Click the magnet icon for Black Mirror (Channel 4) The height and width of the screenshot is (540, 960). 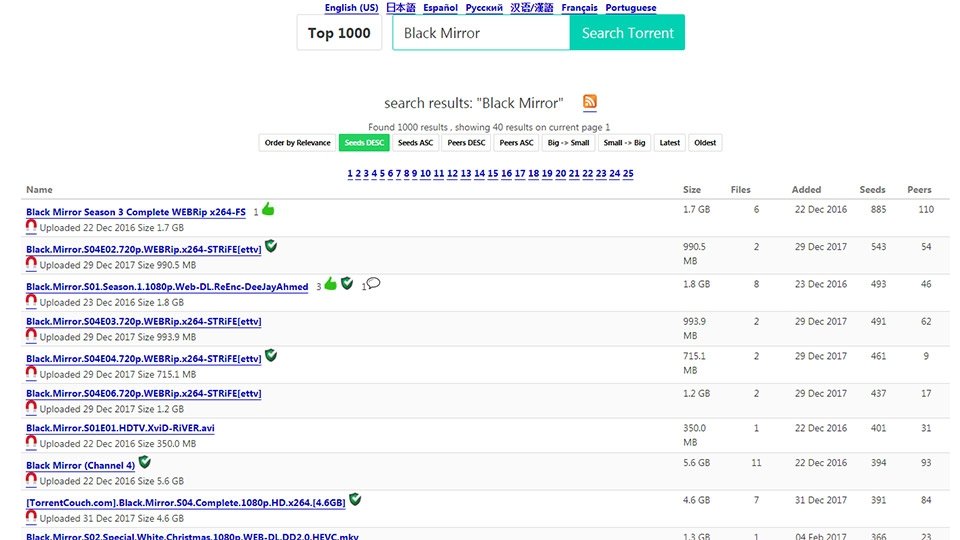tap(31, 479)
